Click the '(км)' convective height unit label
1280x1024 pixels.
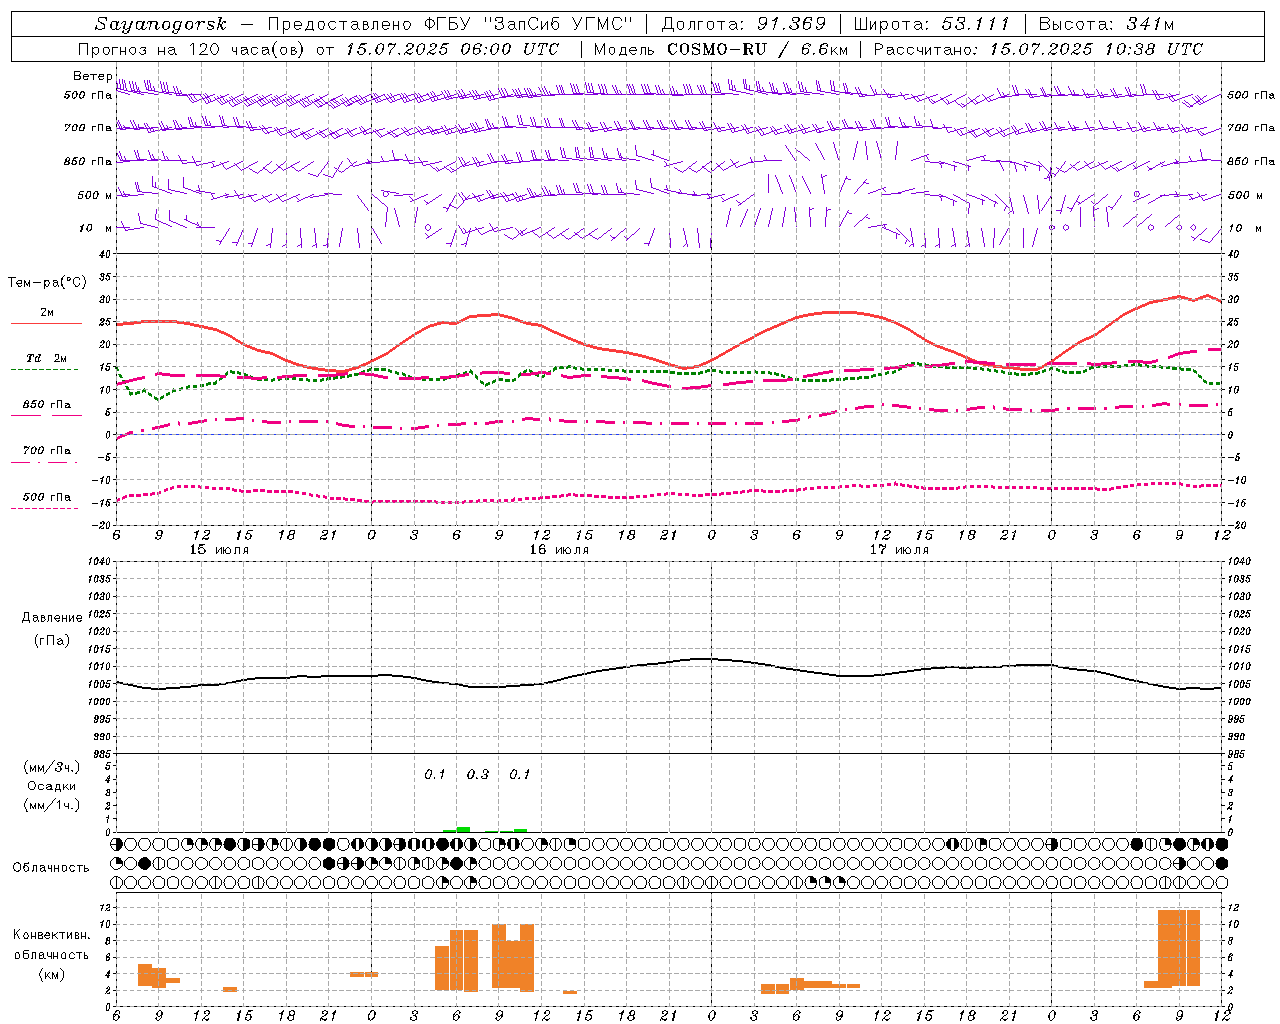point(51,974)
